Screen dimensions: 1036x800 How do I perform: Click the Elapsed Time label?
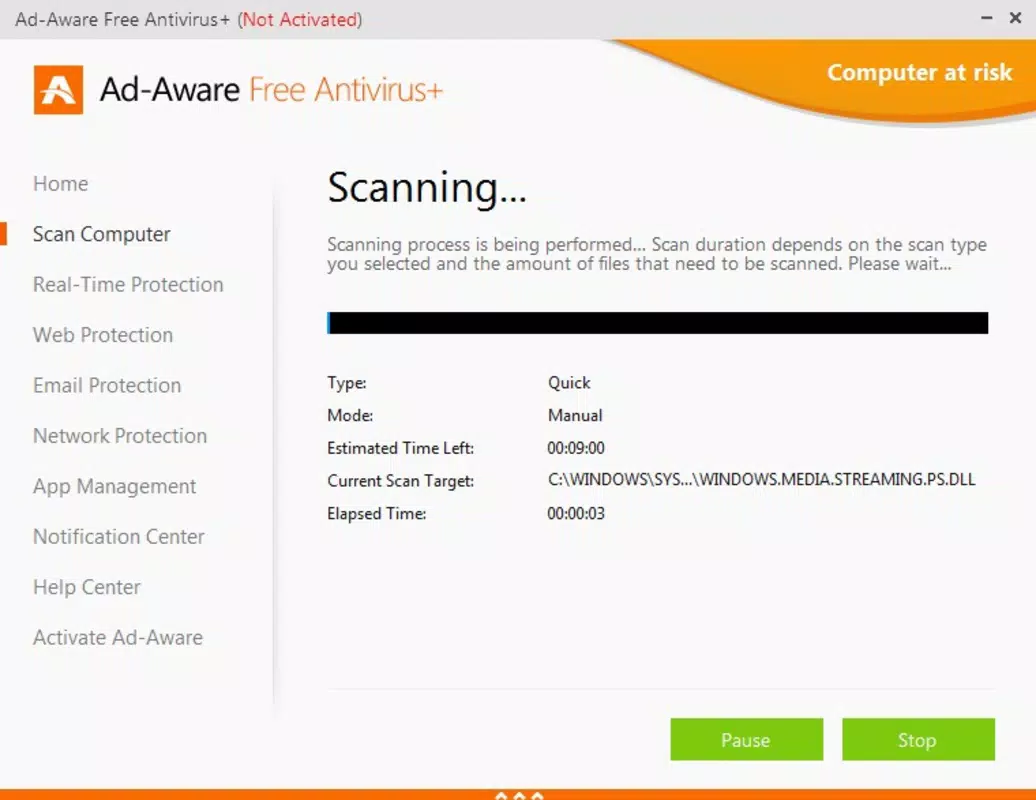coord(377,513)
